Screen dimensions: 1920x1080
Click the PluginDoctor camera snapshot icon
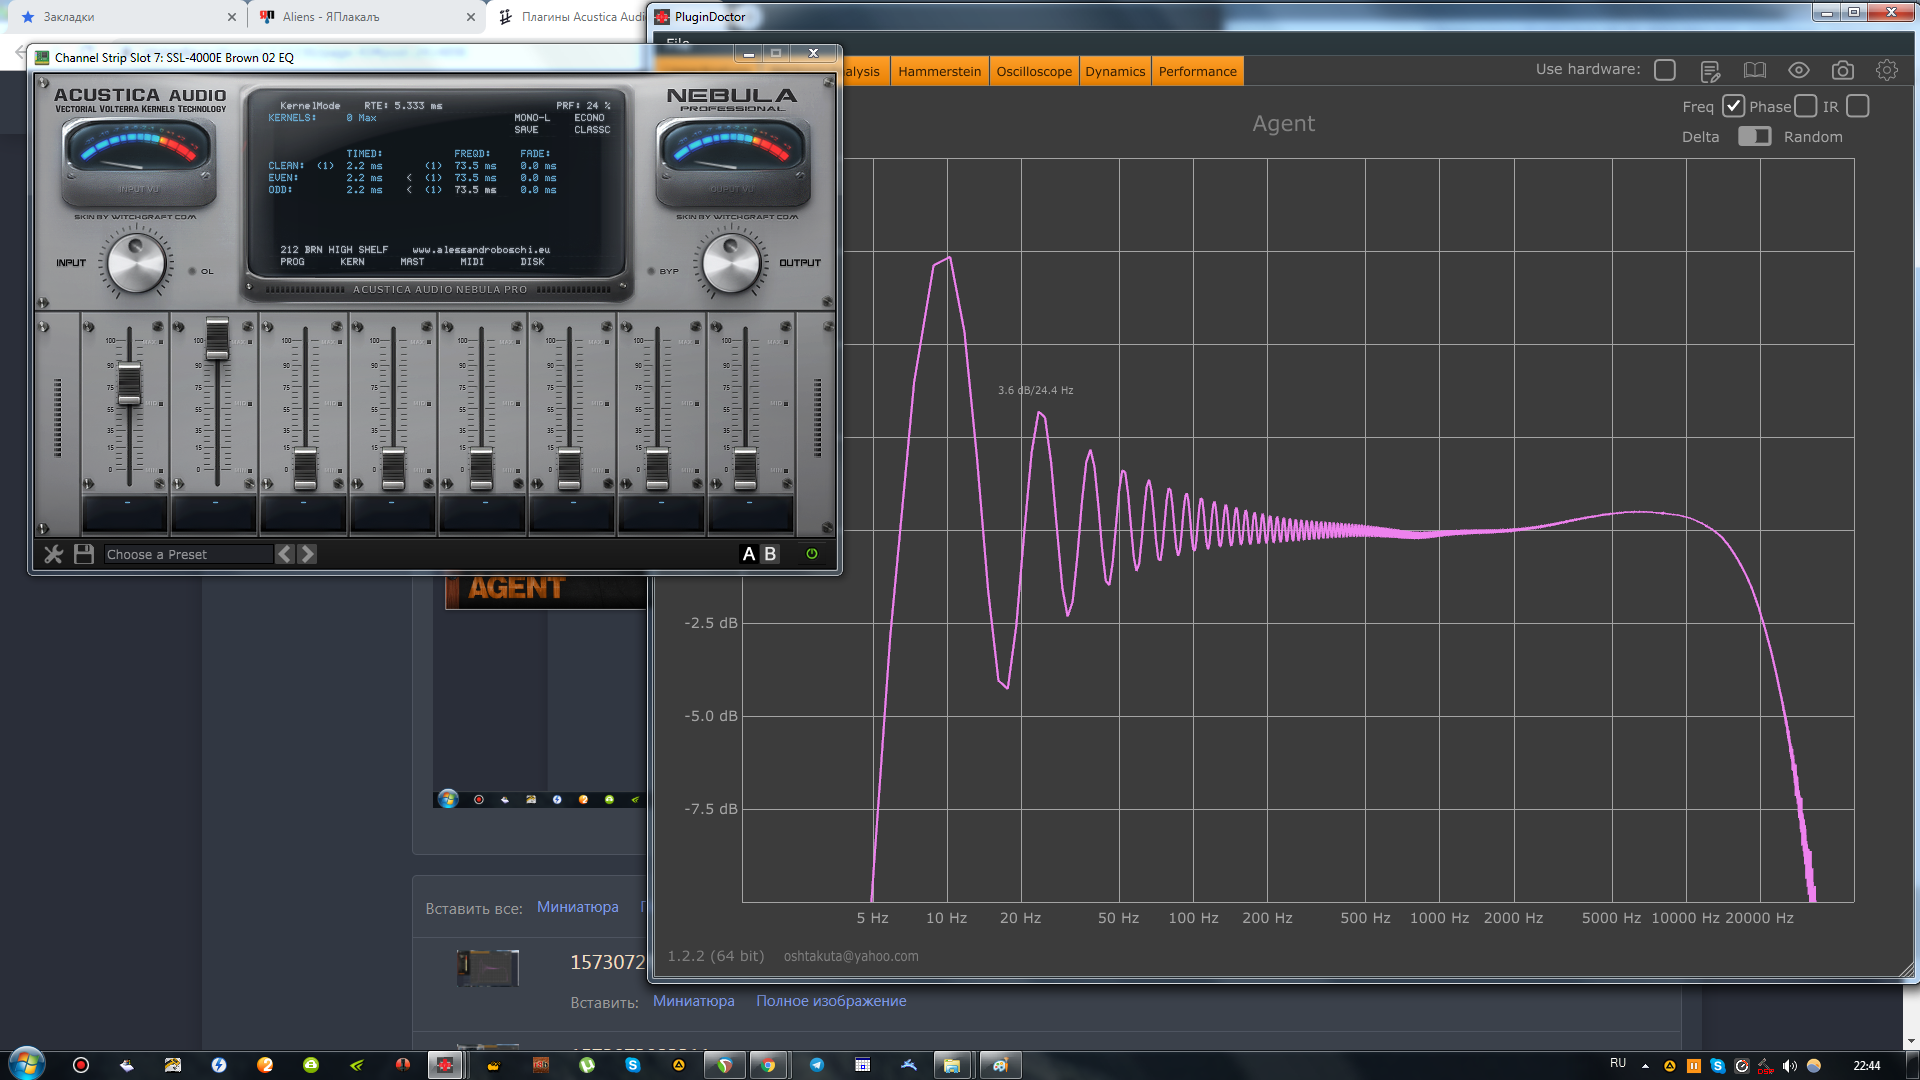(1842, 70)
